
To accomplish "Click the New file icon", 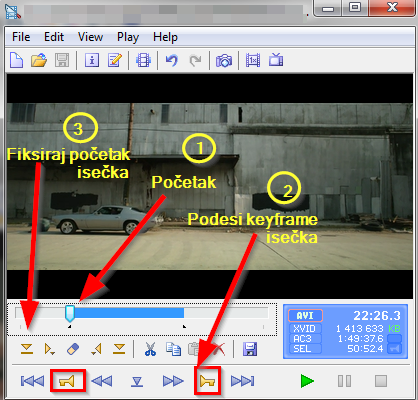I will pos(16,60).
